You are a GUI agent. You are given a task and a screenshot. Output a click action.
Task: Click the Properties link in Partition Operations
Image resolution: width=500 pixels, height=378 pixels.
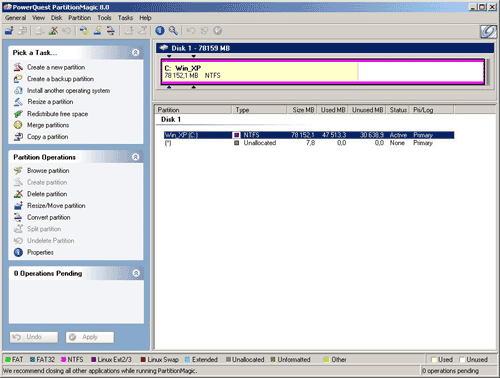(40, 252)
